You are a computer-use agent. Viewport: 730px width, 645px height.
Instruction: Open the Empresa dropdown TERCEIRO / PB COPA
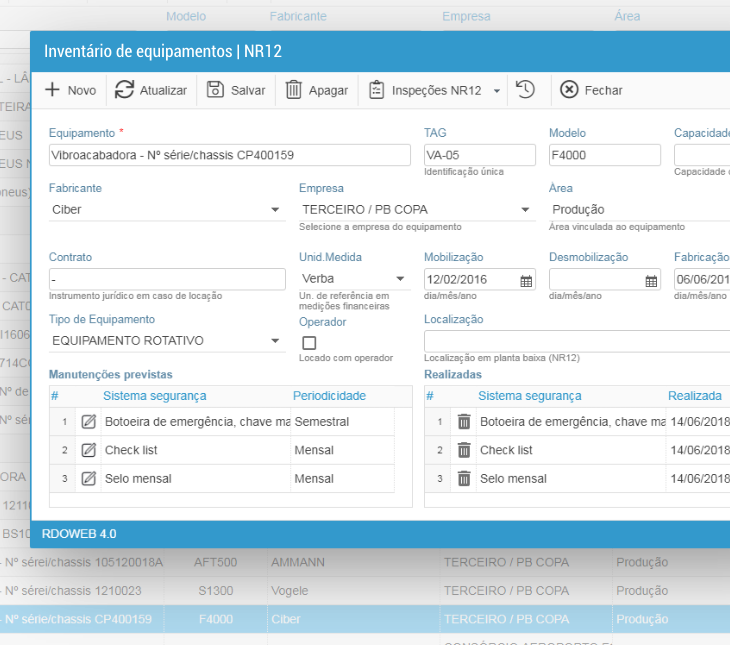[x=417, y=210]
